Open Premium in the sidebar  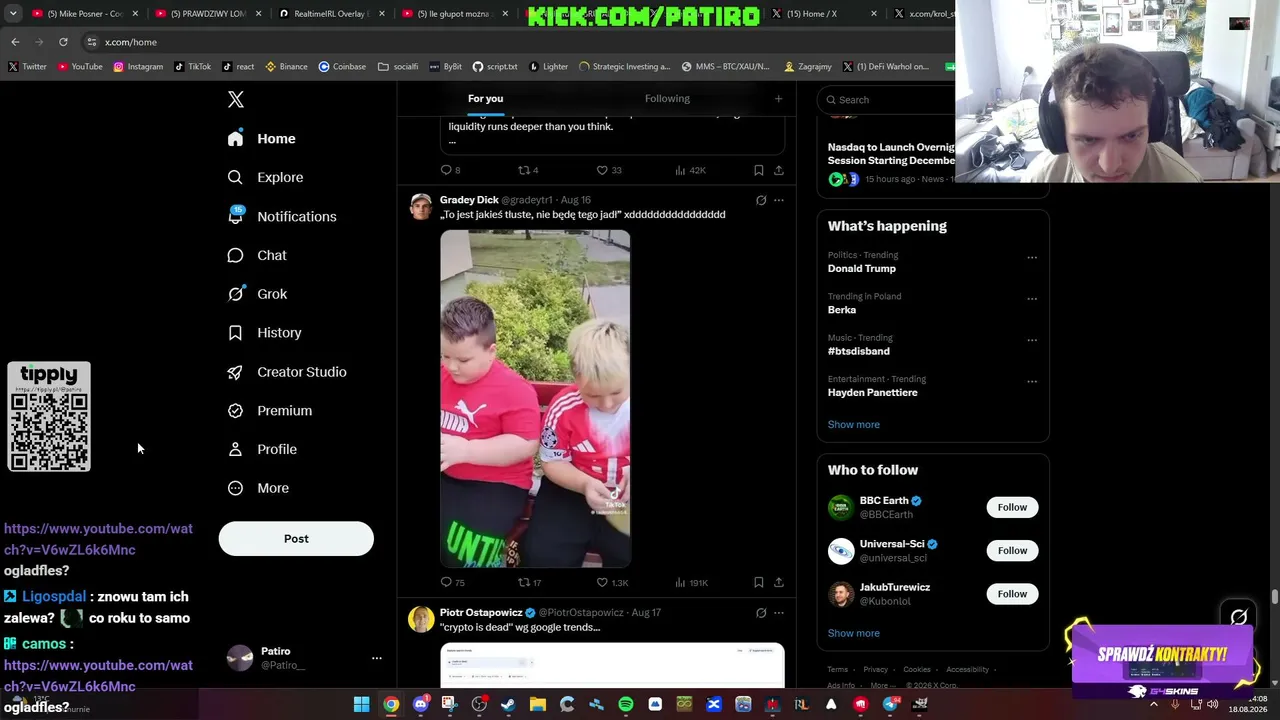point(270,411)
